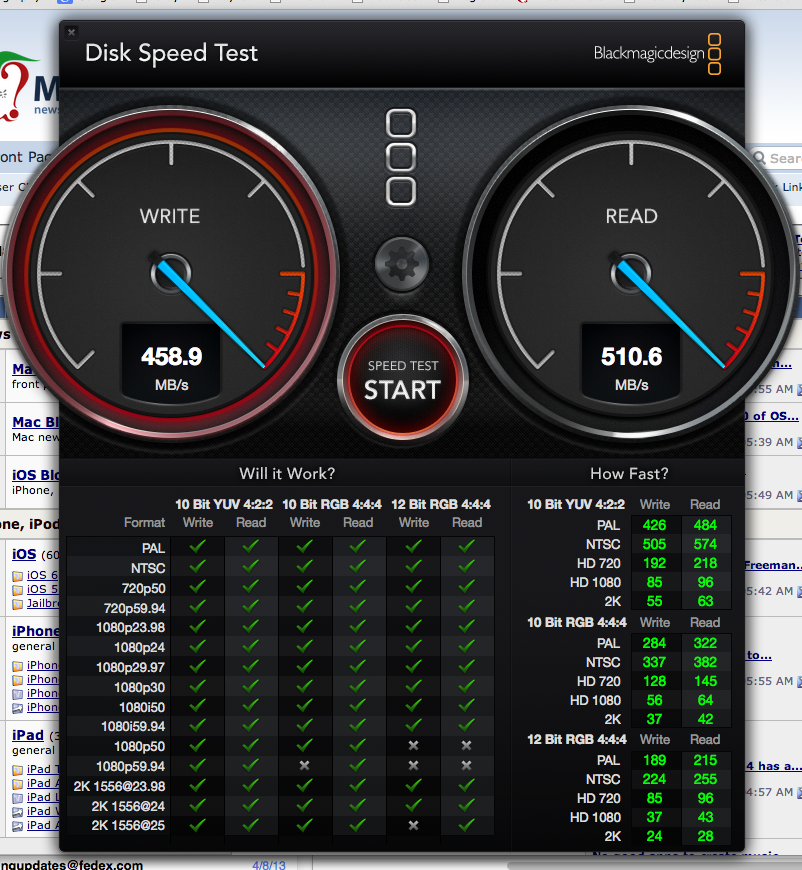This screenshot has width=802, height=870.
Task: Open the '4 has a...' thread link
Action: point(774,766)
